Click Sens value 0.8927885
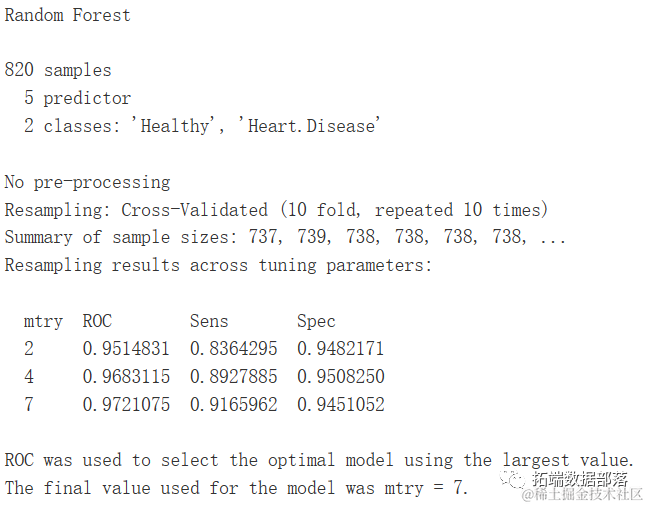 [233, 376]
